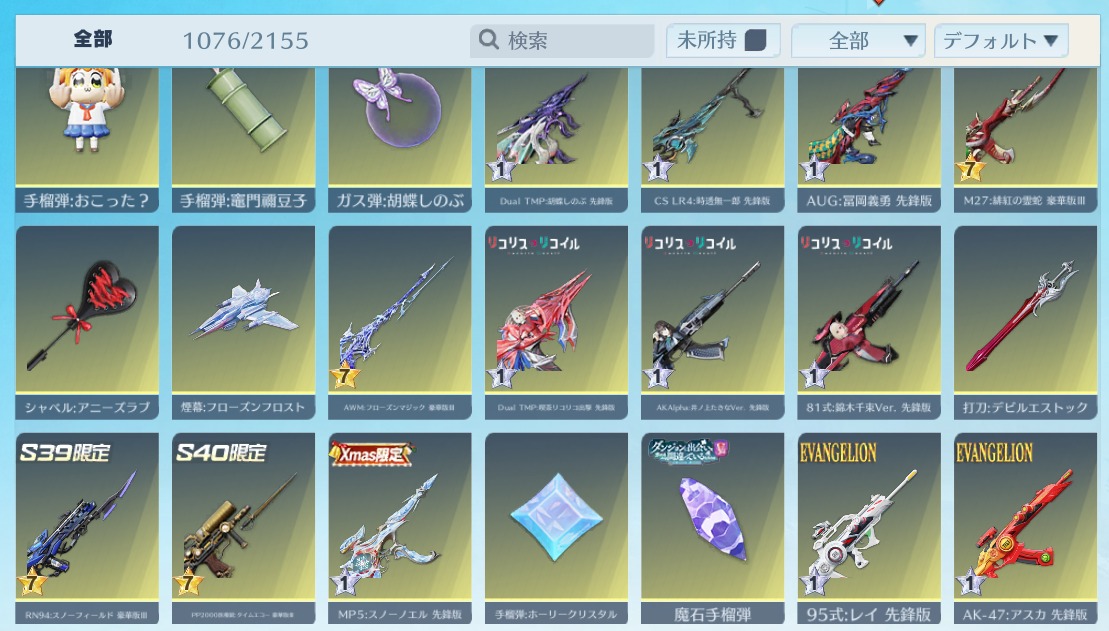Image resolution: width=1109 pixels, height=631 pixels.
Task: Choose the ガス弾:胡蝶しのぶ butterfly item
Action: tap(400, 140)
